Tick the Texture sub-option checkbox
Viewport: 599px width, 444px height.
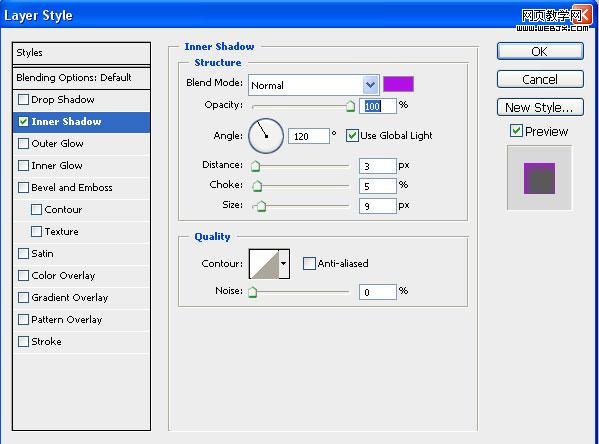(36, 232)
